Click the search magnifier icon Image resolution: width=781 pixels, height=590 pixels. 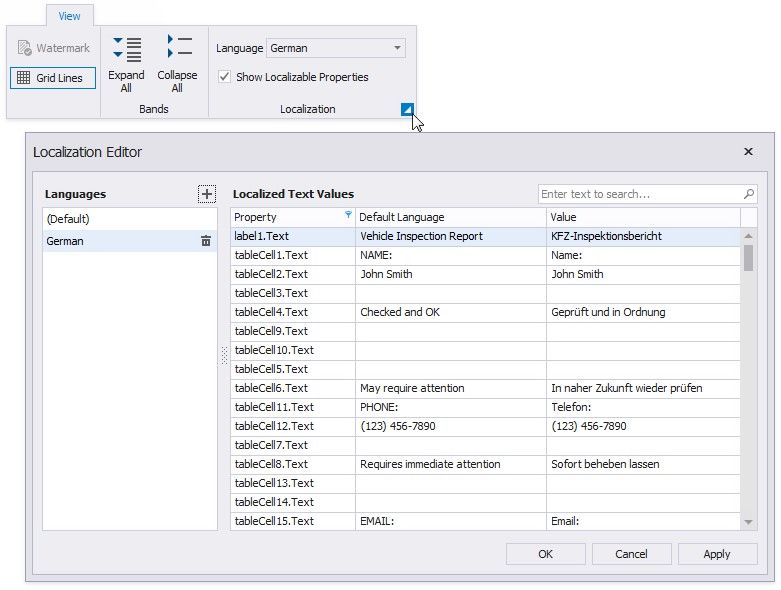(748, 194)
